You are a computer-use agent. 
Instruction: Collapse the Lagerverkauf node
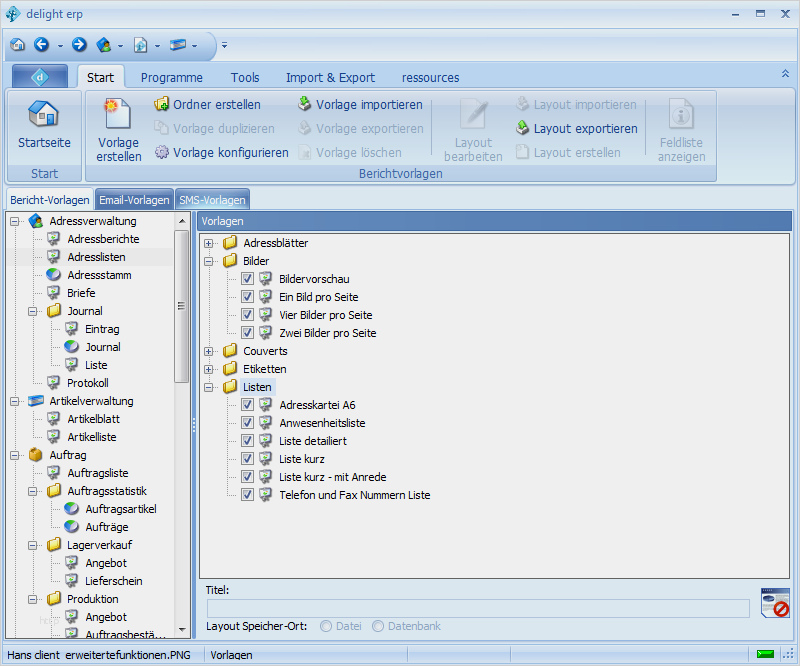(x=33, y=545)
